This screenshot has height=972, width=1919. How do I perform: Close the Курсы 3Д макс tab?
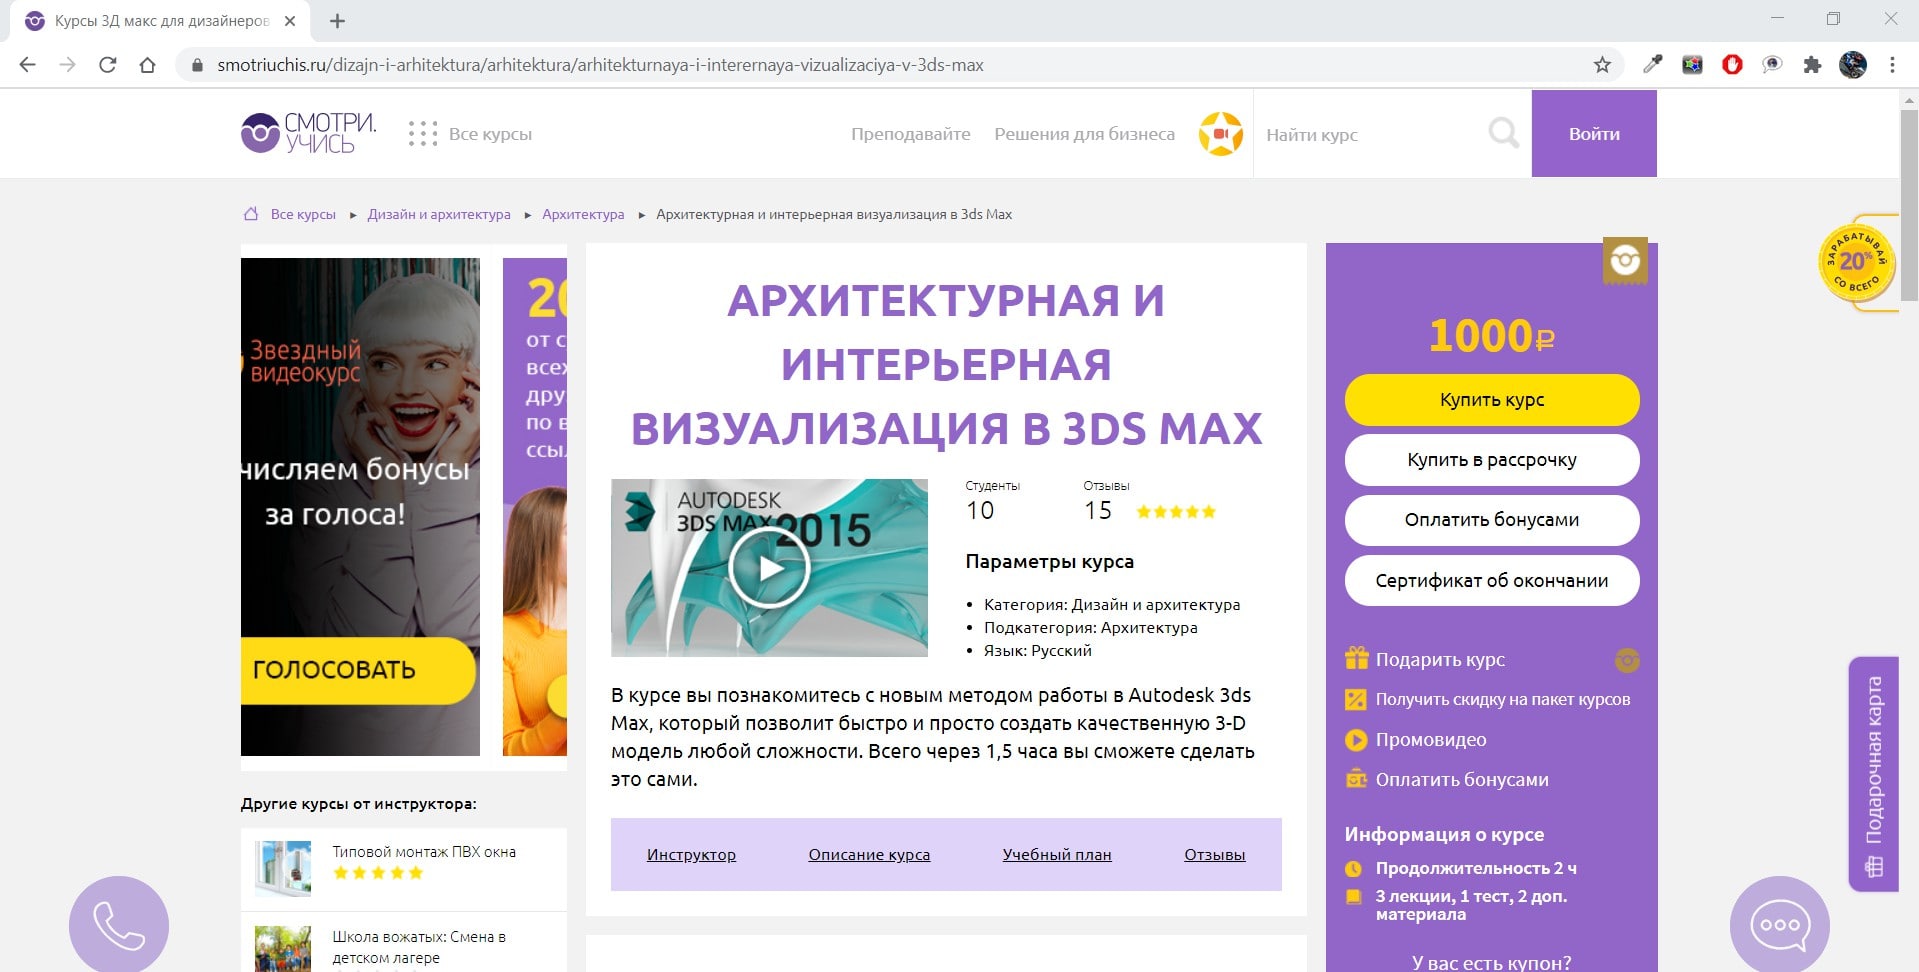(290, 21)
